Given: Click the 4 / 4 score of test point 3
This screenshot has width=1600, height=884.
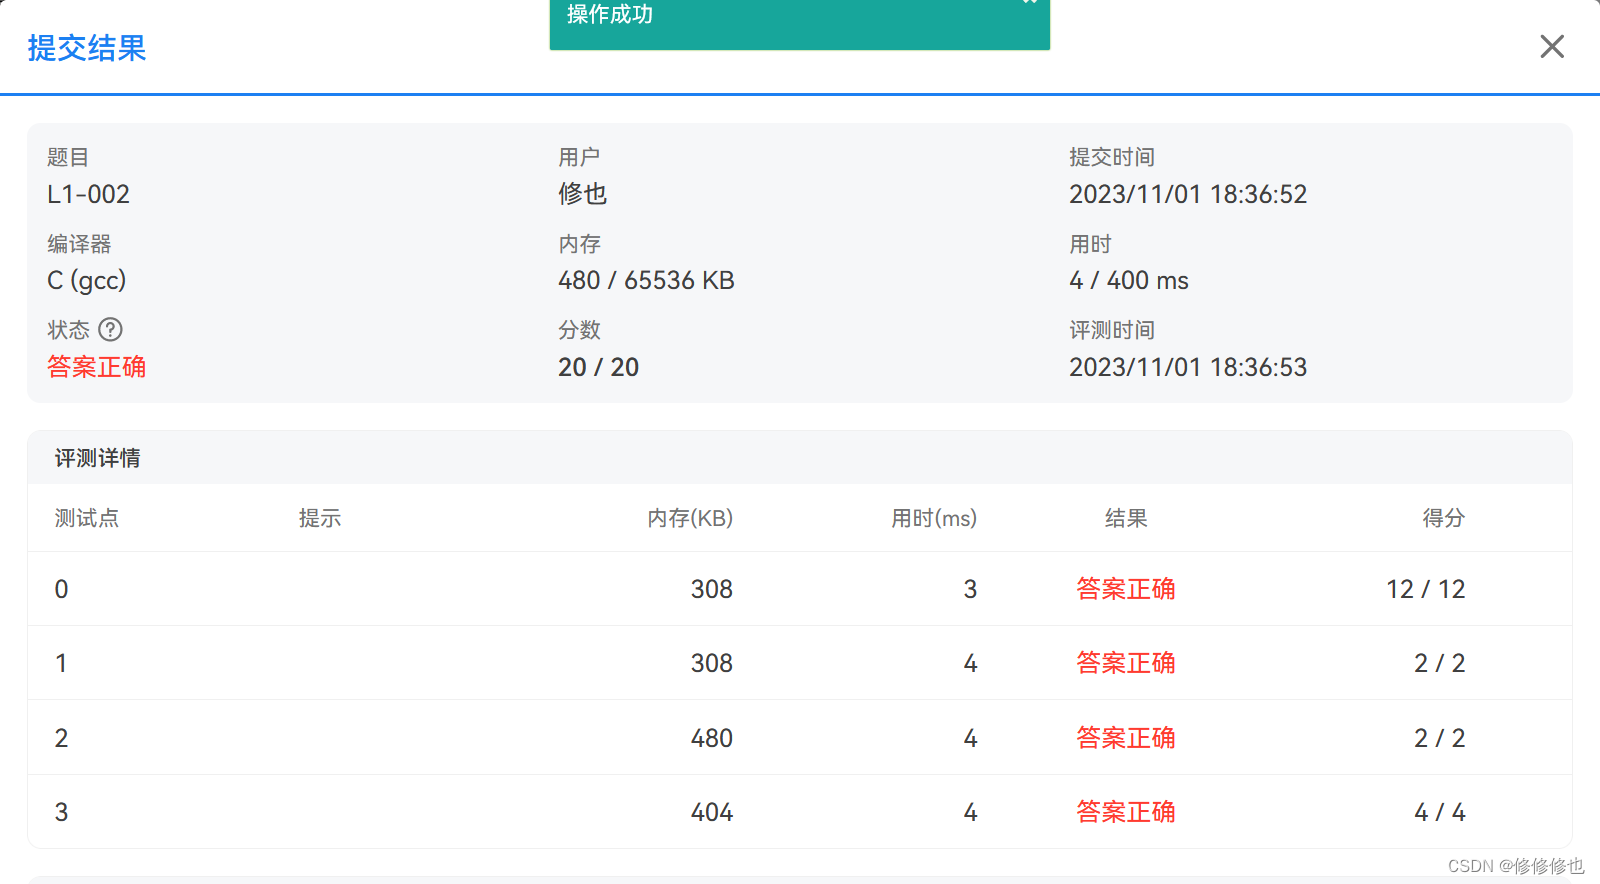Looking at the screenshot, I should pyautogui.click(x=1439, y=812).
